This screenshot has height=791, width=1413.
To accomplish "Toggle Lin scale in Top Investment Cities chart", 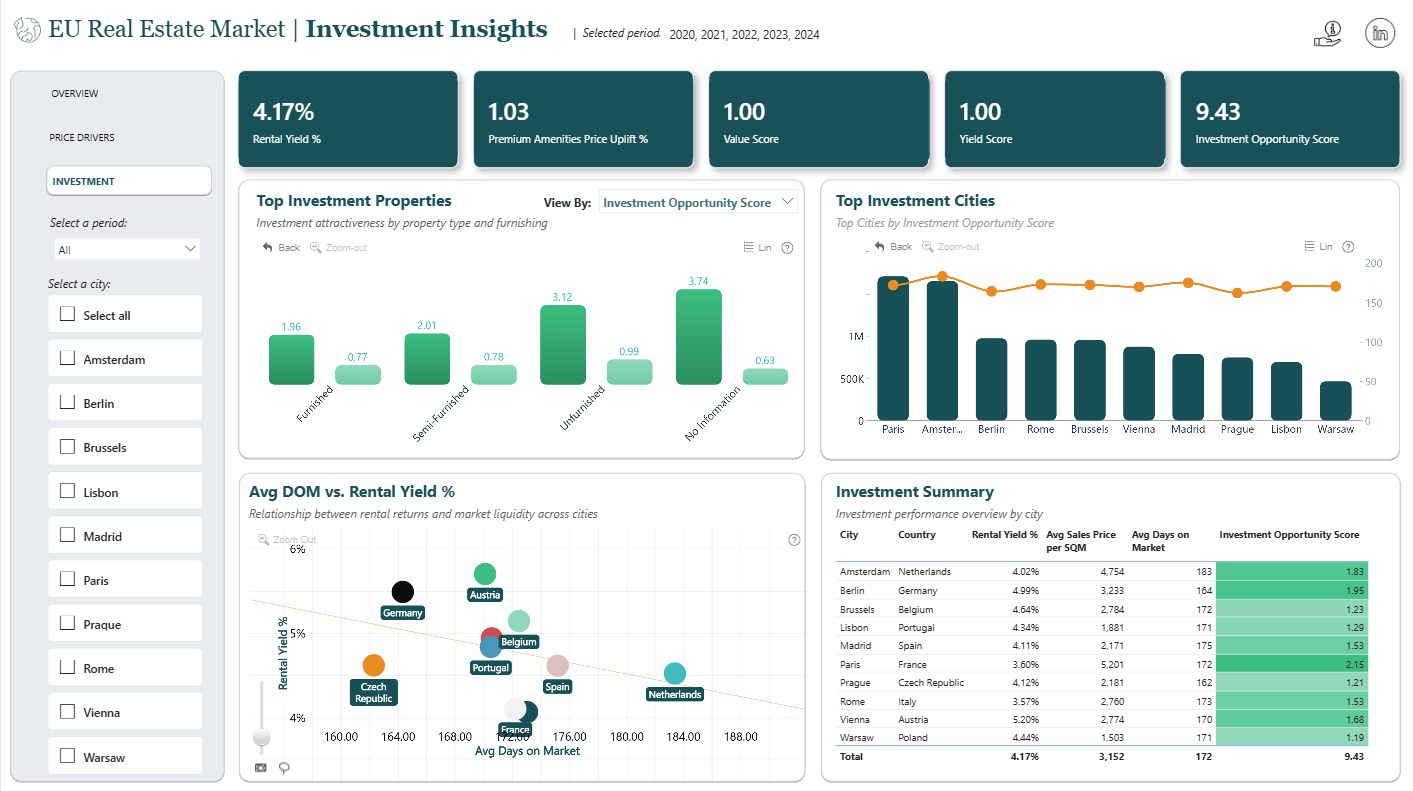I will click(x=1319, y=247).
